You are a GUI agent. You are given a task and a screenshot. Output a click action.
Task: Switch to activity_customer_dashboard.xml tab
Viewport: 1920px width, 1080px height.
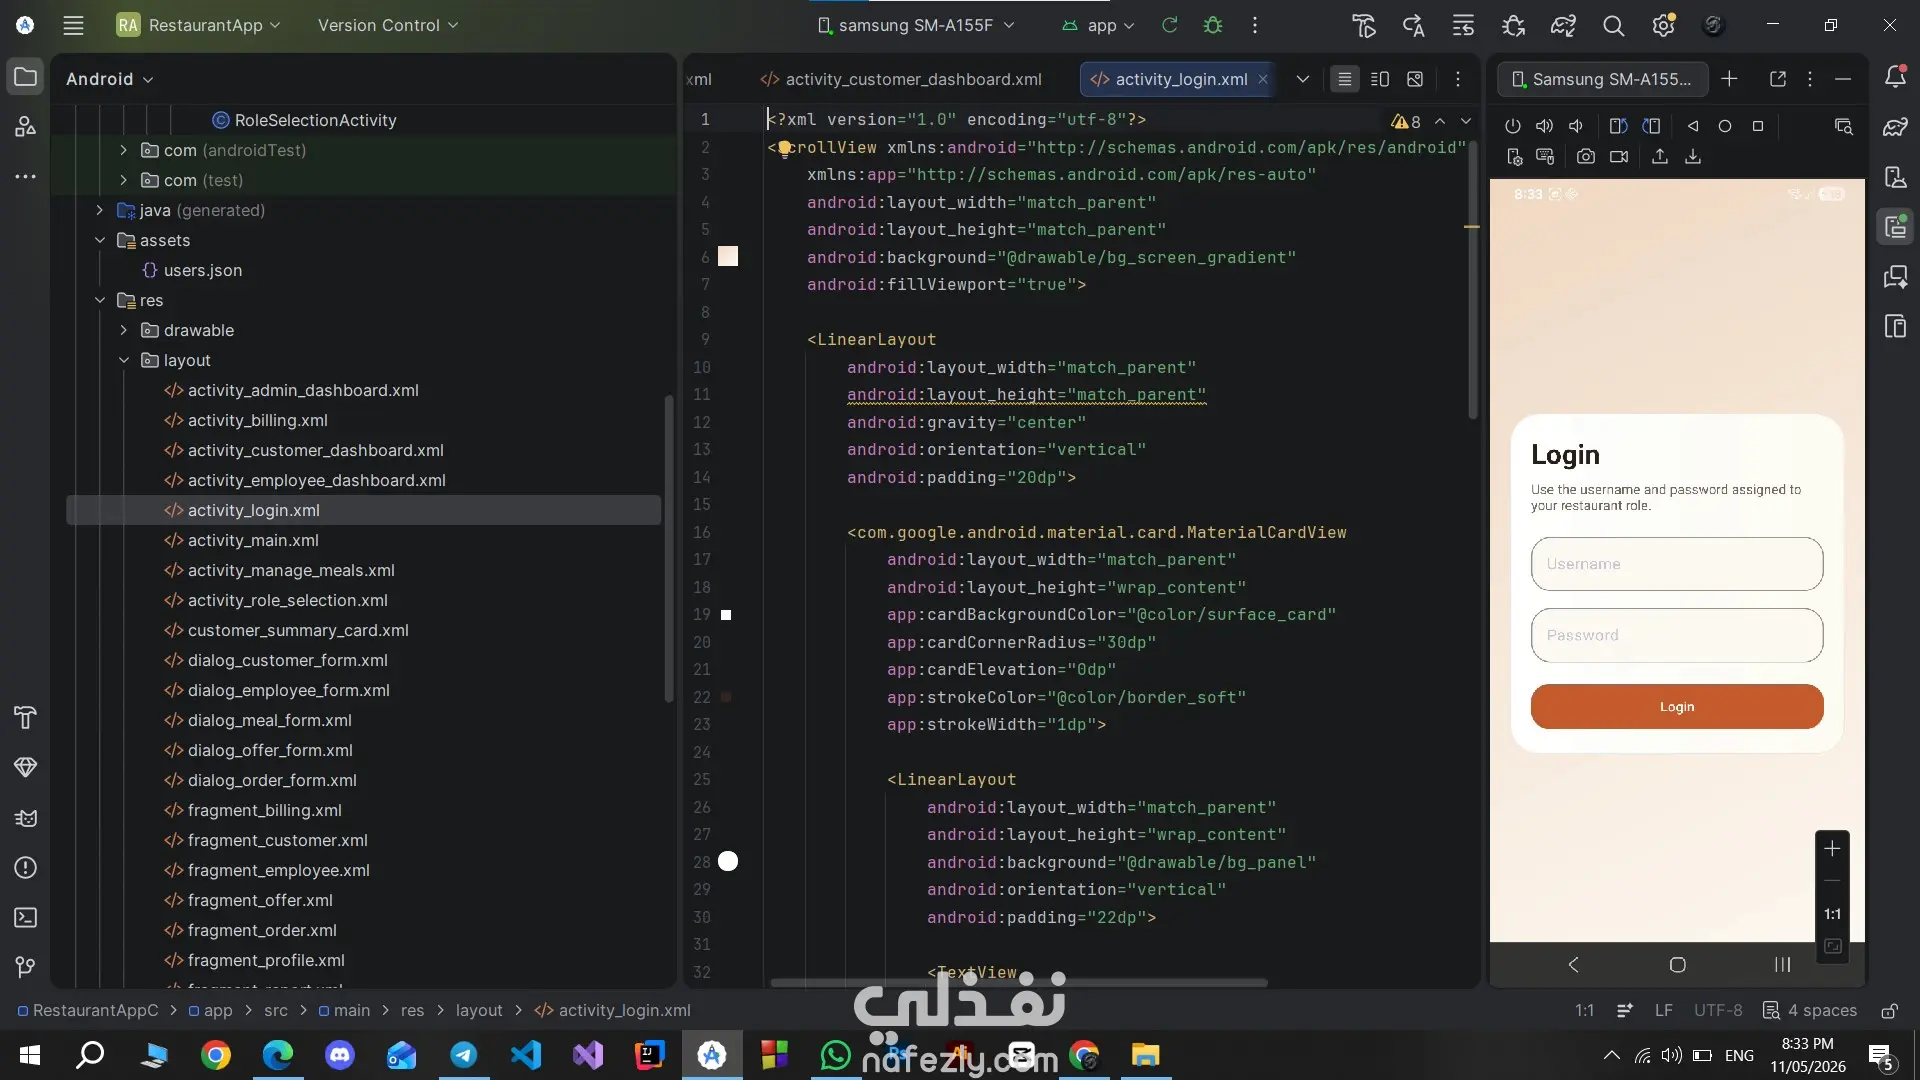pyautogui.click(x=900, y=79)
